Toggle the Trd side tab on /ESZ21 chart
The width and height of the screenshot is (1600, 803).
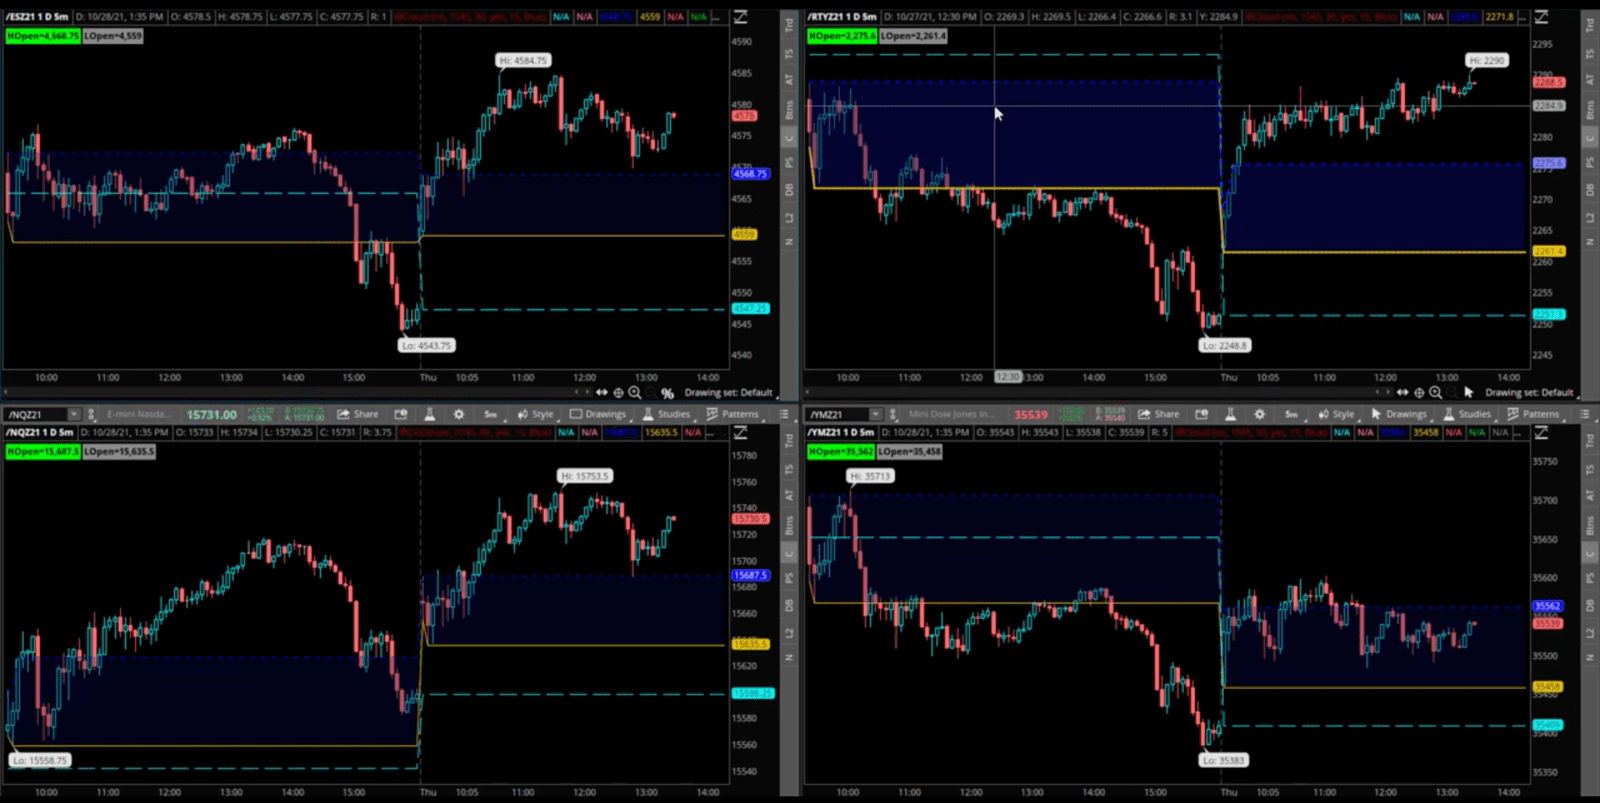[x=789, y=25]
